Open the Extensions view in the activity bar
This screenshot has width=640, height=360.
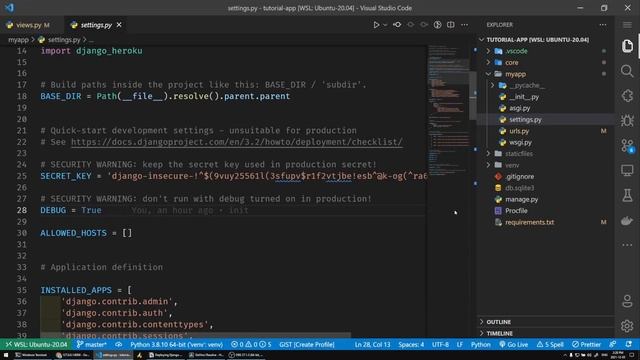[x=627, y=96]
